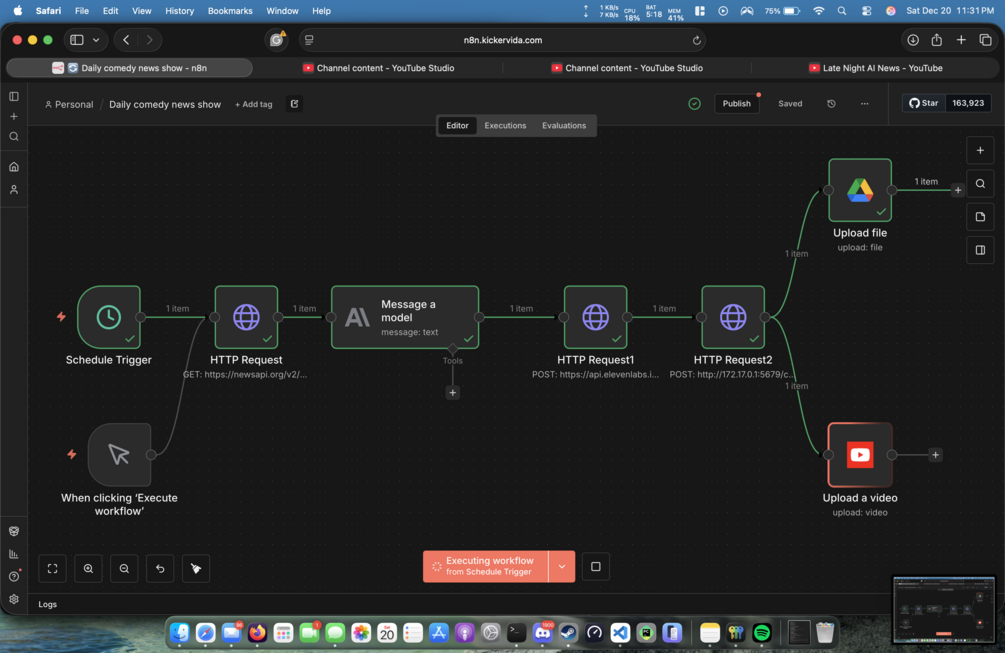Reload the Safari page
The width and height of the screenshot is (1005, 653).
tap(696, 40)
